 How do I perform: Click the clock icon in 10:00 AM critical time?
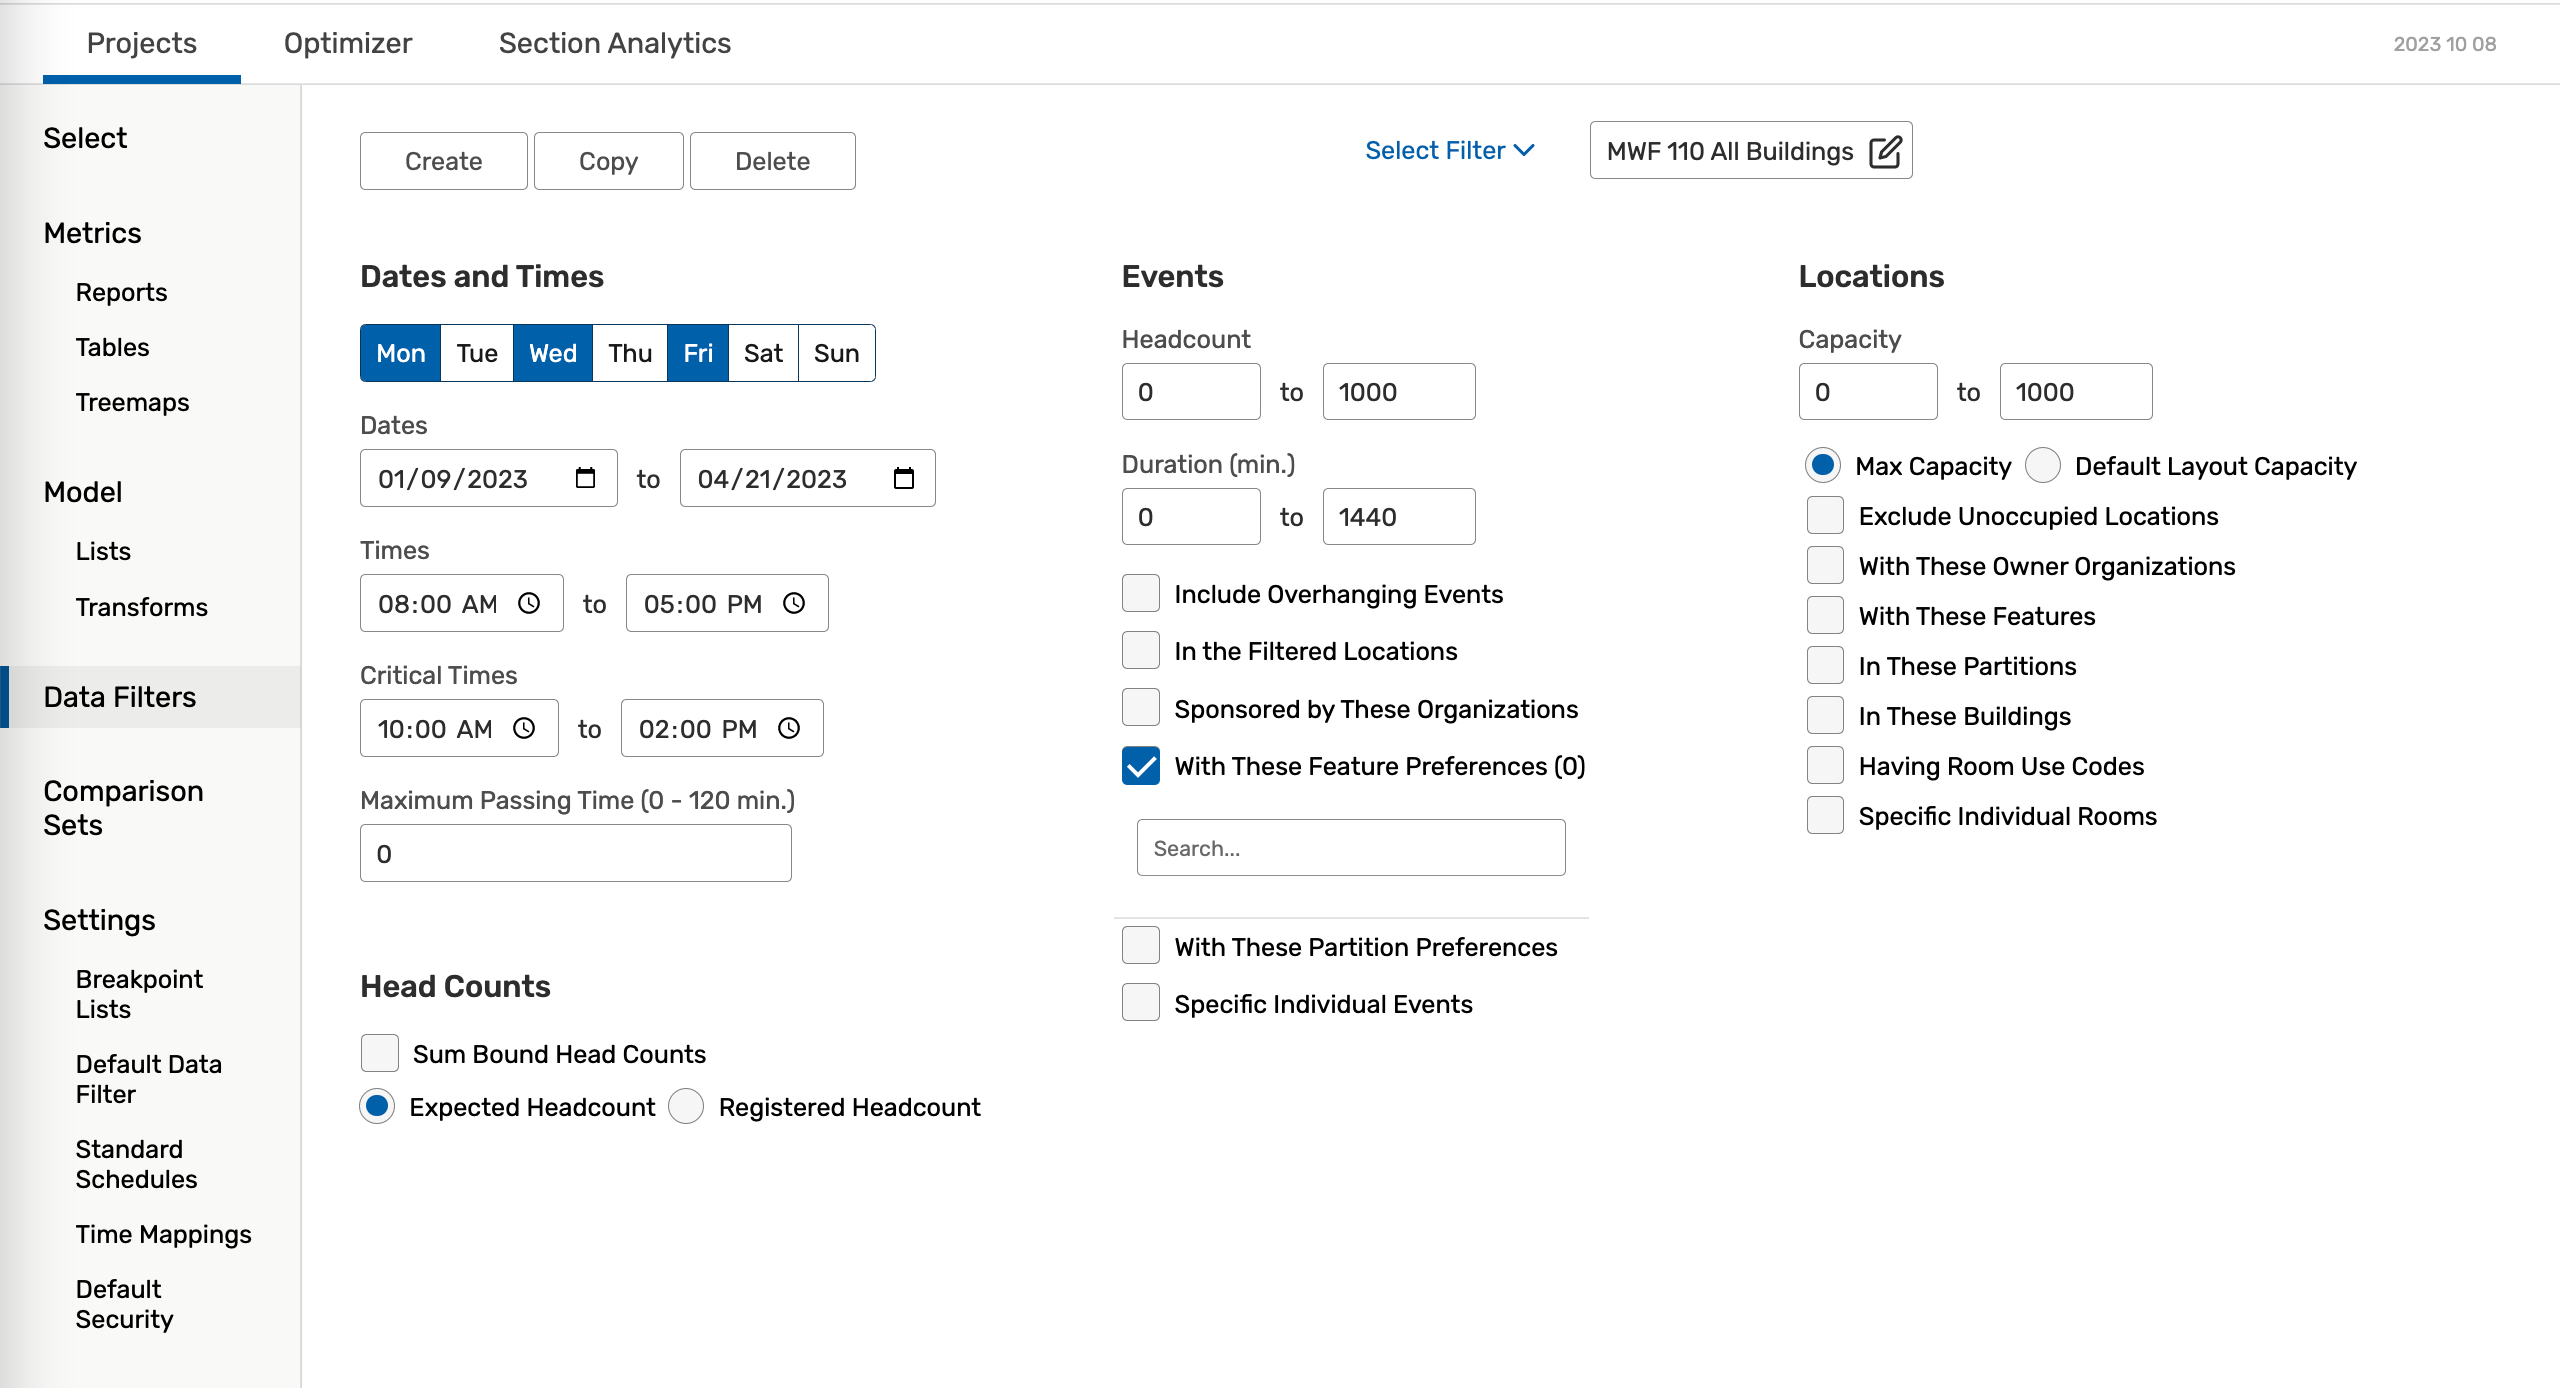point(524,728)
